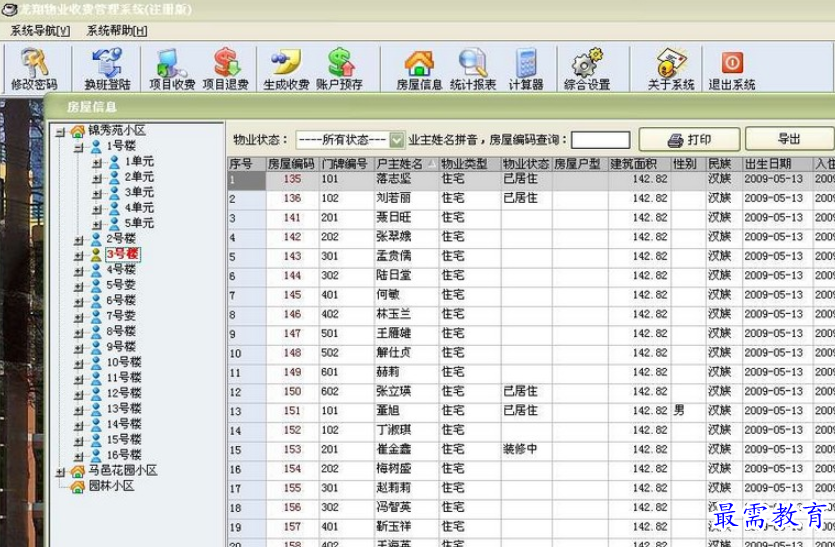Open 关于系统 from the toolbar
The image size is (835, 547).
pos(670,69)
